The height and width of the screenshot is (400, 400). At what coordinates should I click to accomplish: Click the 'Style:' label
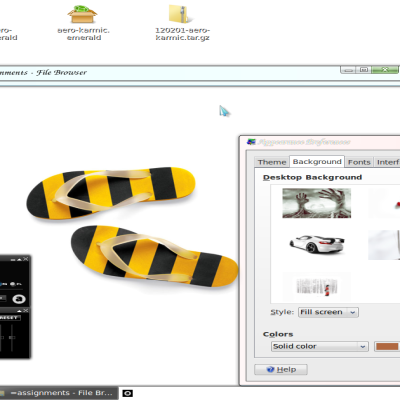pos(282,312)
